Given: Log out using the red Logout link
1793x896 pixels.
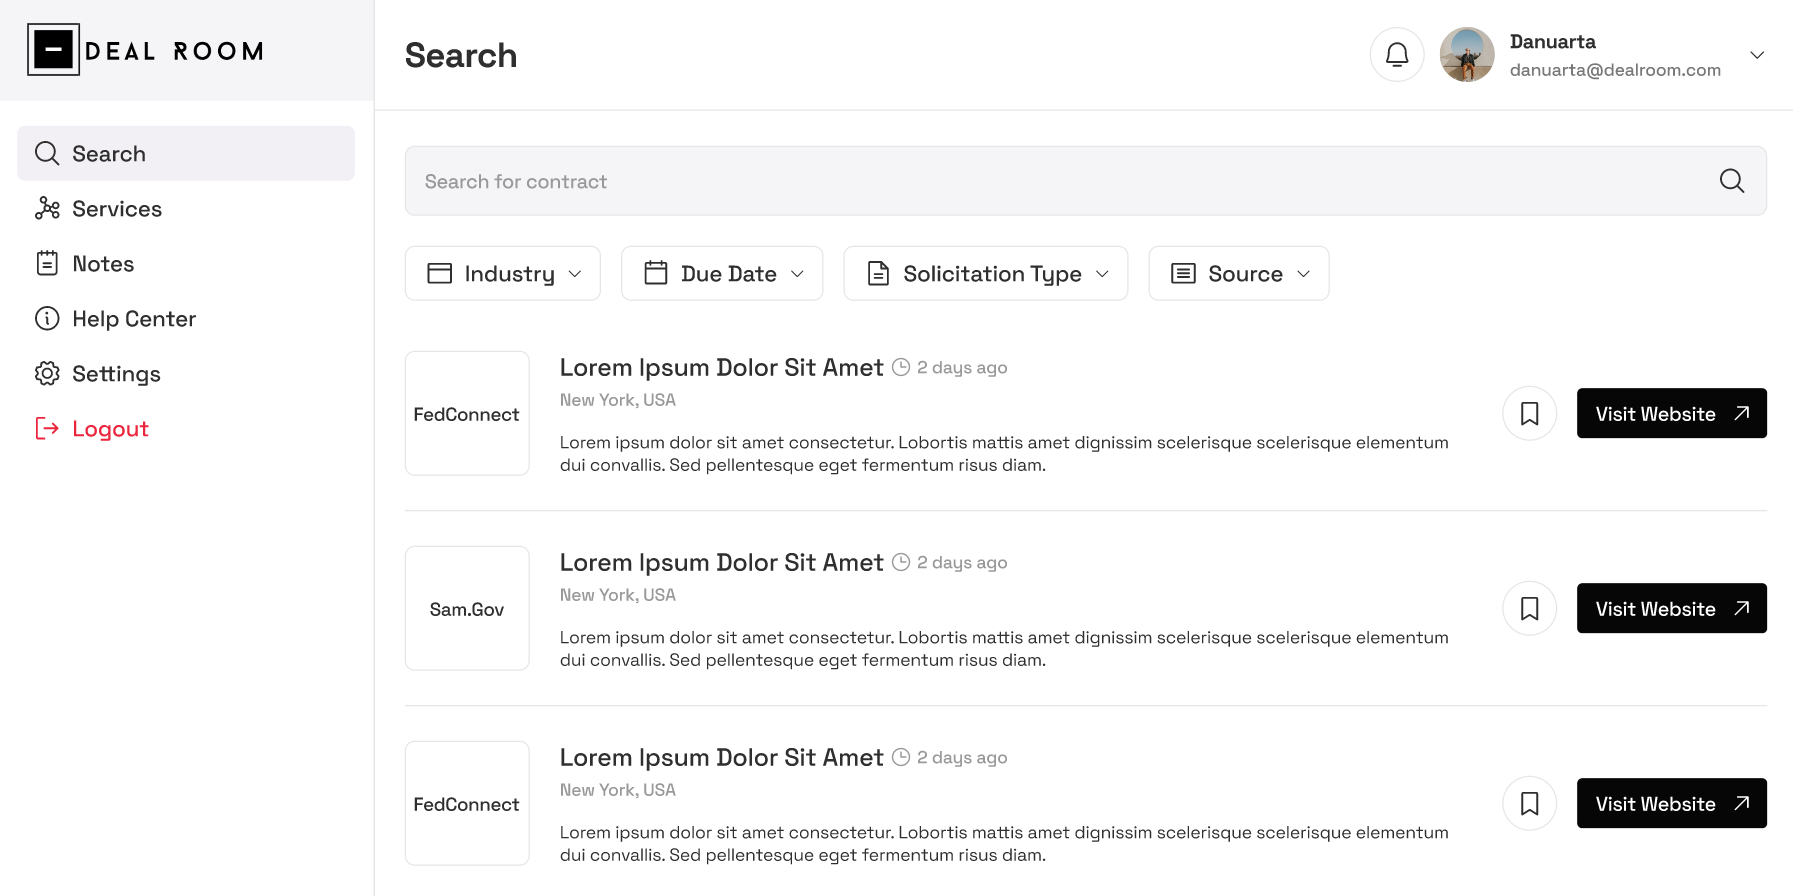Looking at the screenshot, I should pos(109,429).
